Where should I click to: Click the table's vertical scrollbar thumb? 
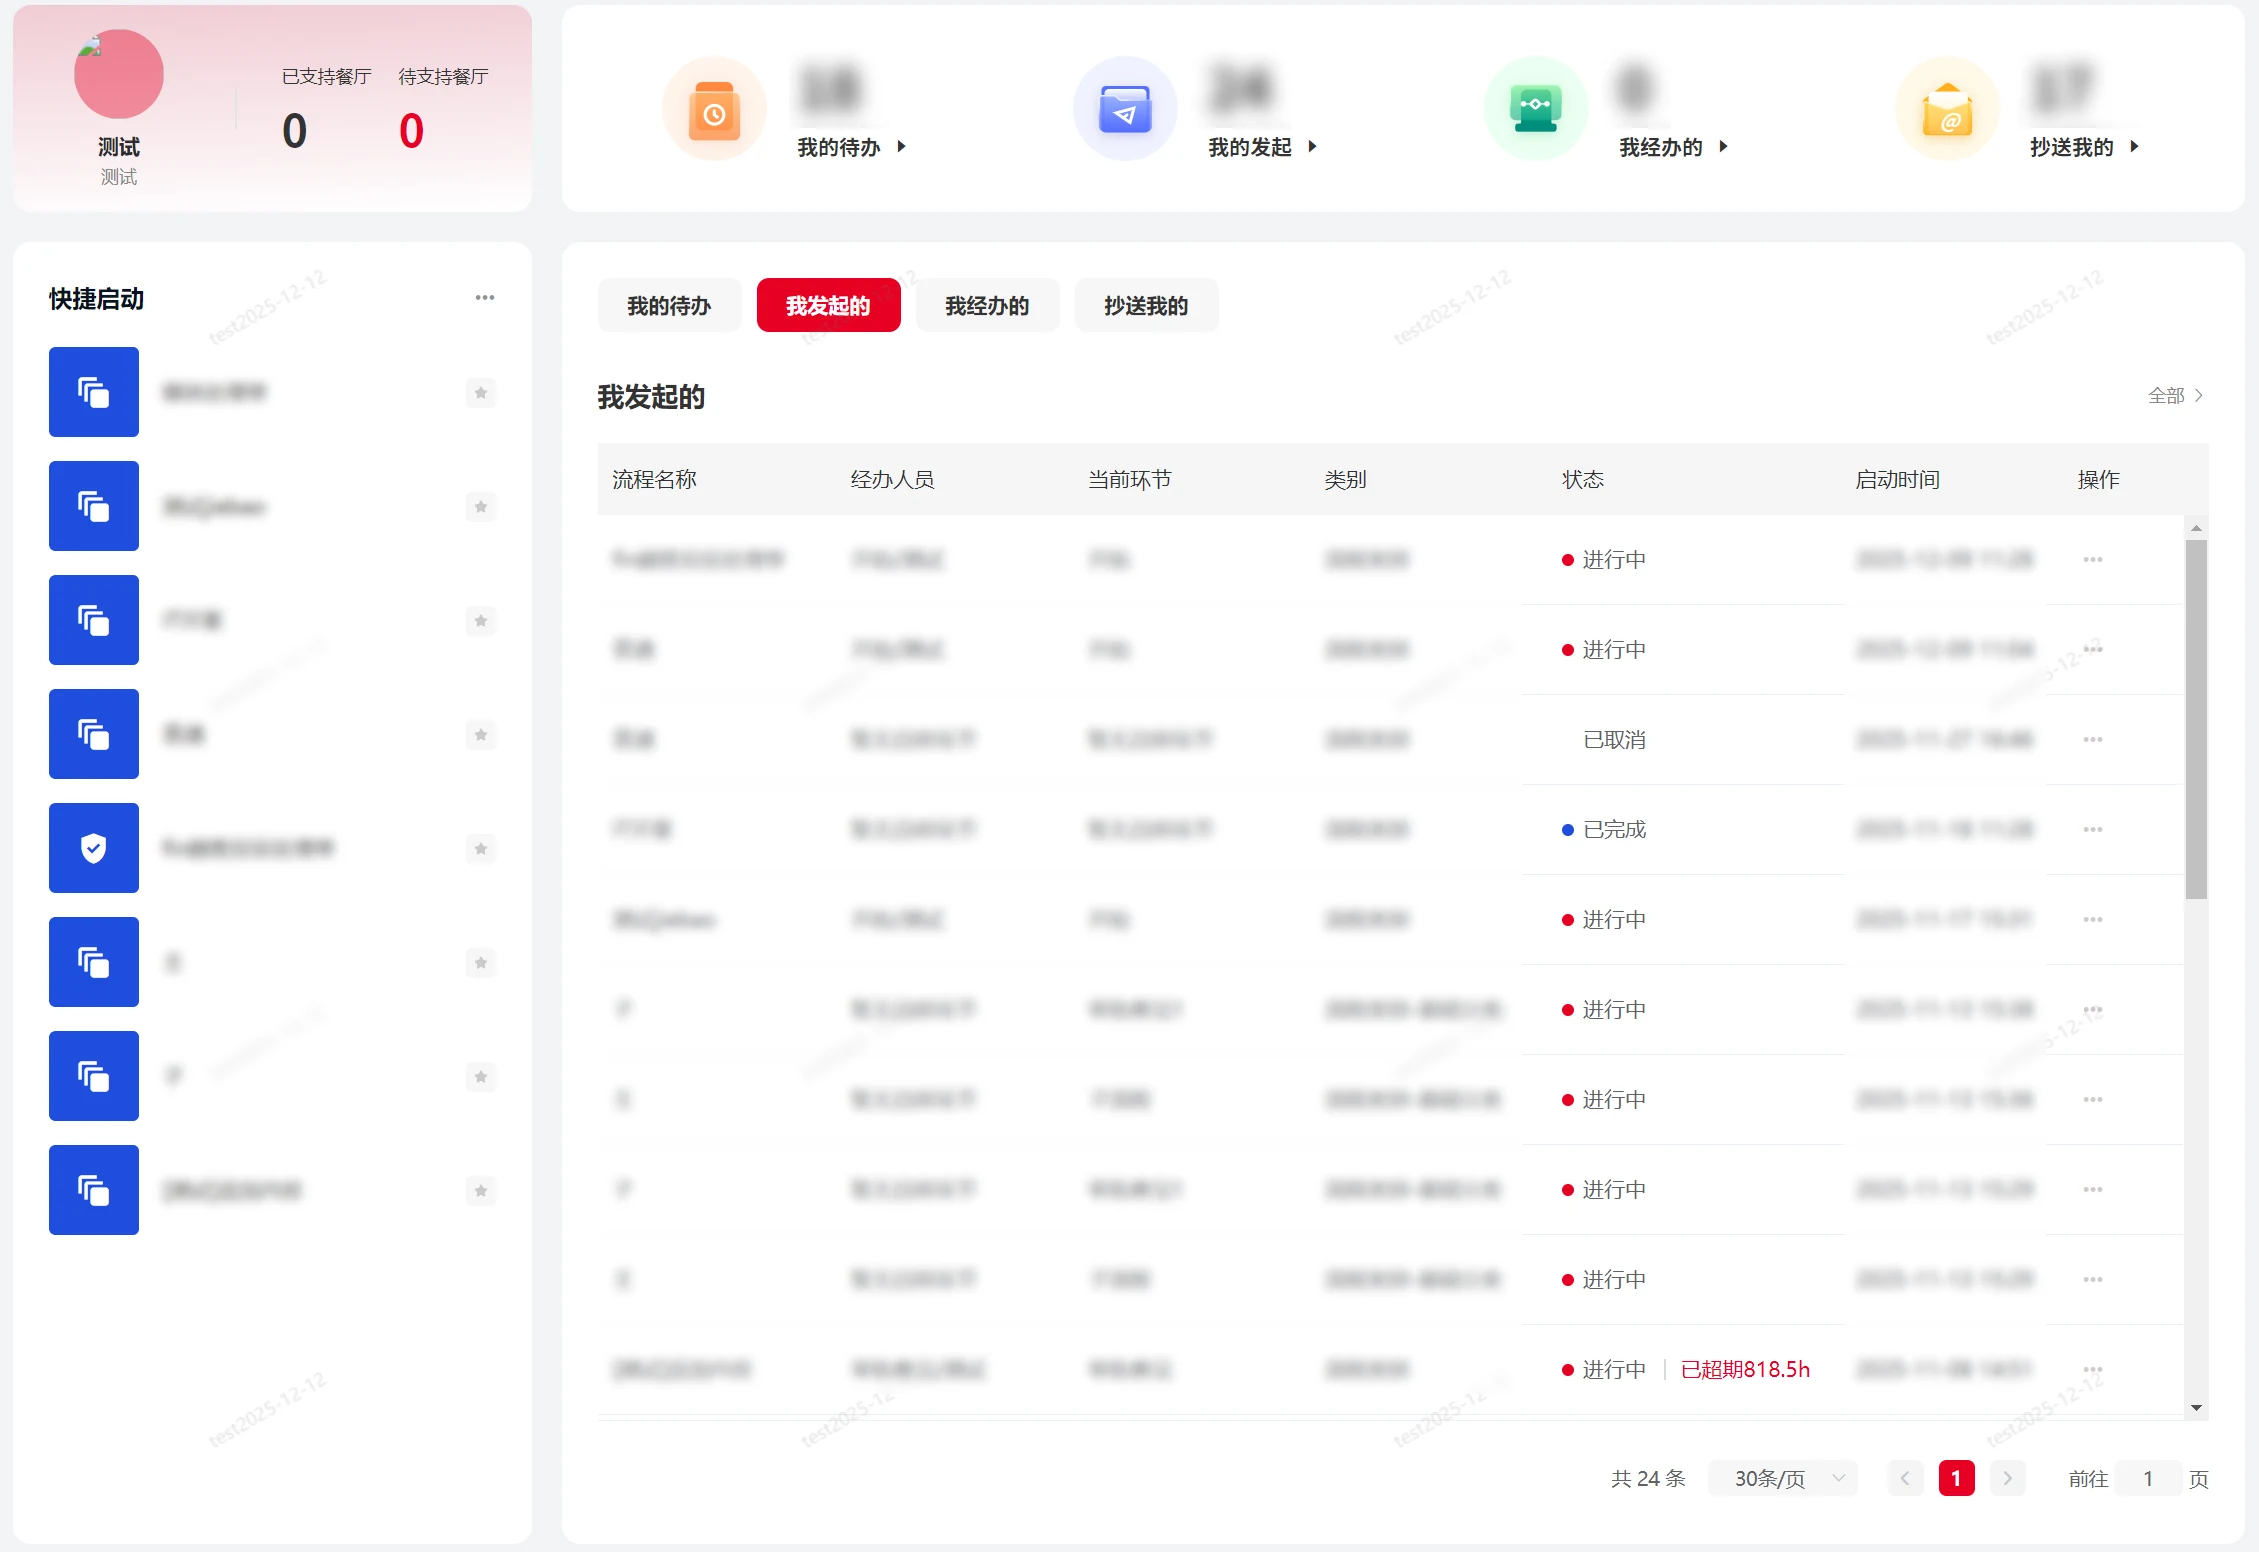tap(2196, 720)
